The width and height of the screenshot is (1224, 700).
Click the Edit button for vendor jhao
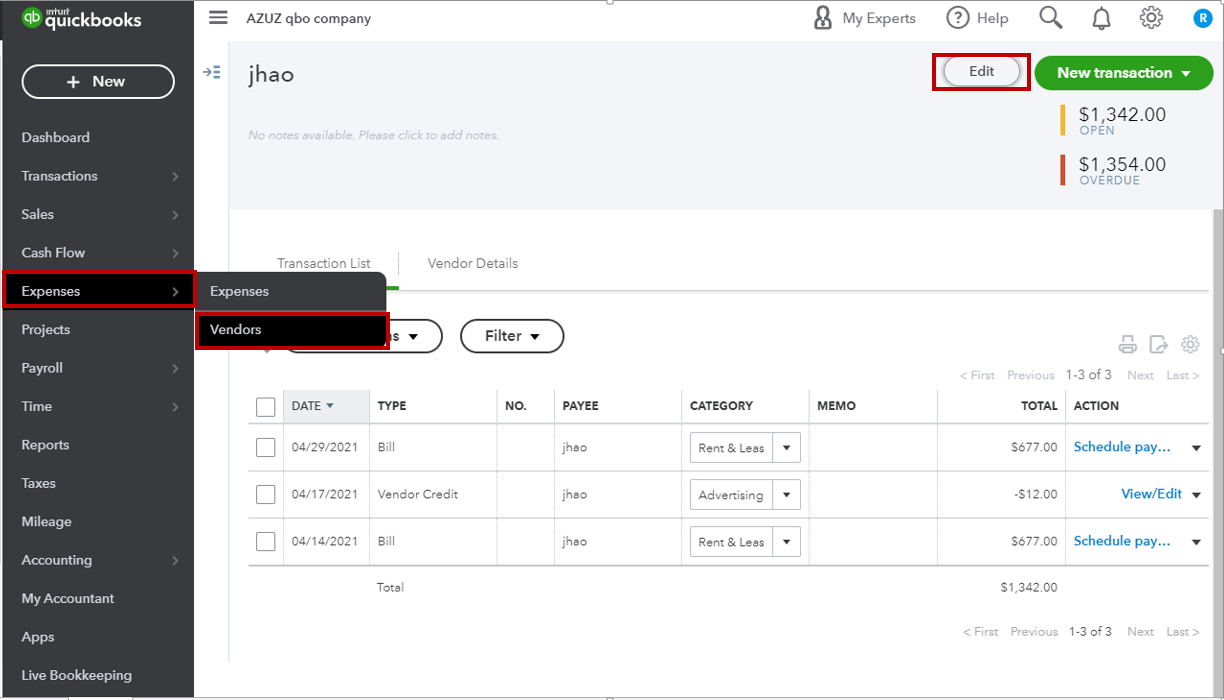coord(980,72)
